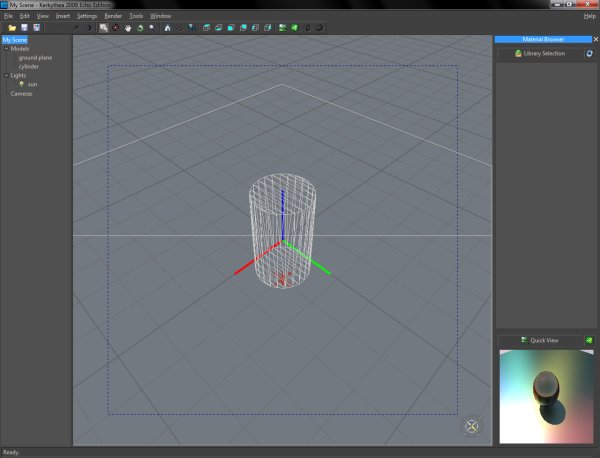Select the arrow Select tool in toolbar

pyautogui.click(x=104, y=28)
